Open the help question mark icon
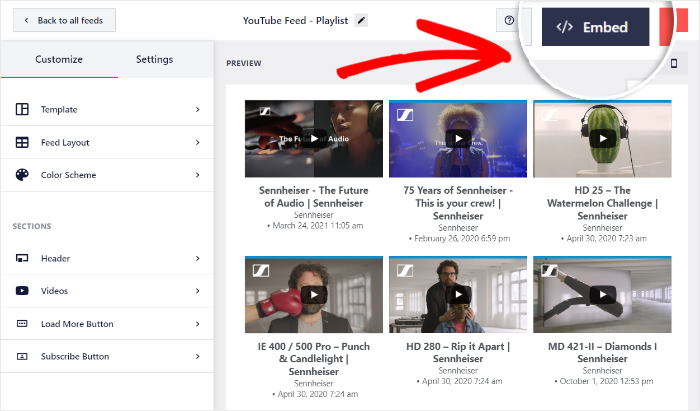Screen dimensions: 700x411 click(510, 20)
